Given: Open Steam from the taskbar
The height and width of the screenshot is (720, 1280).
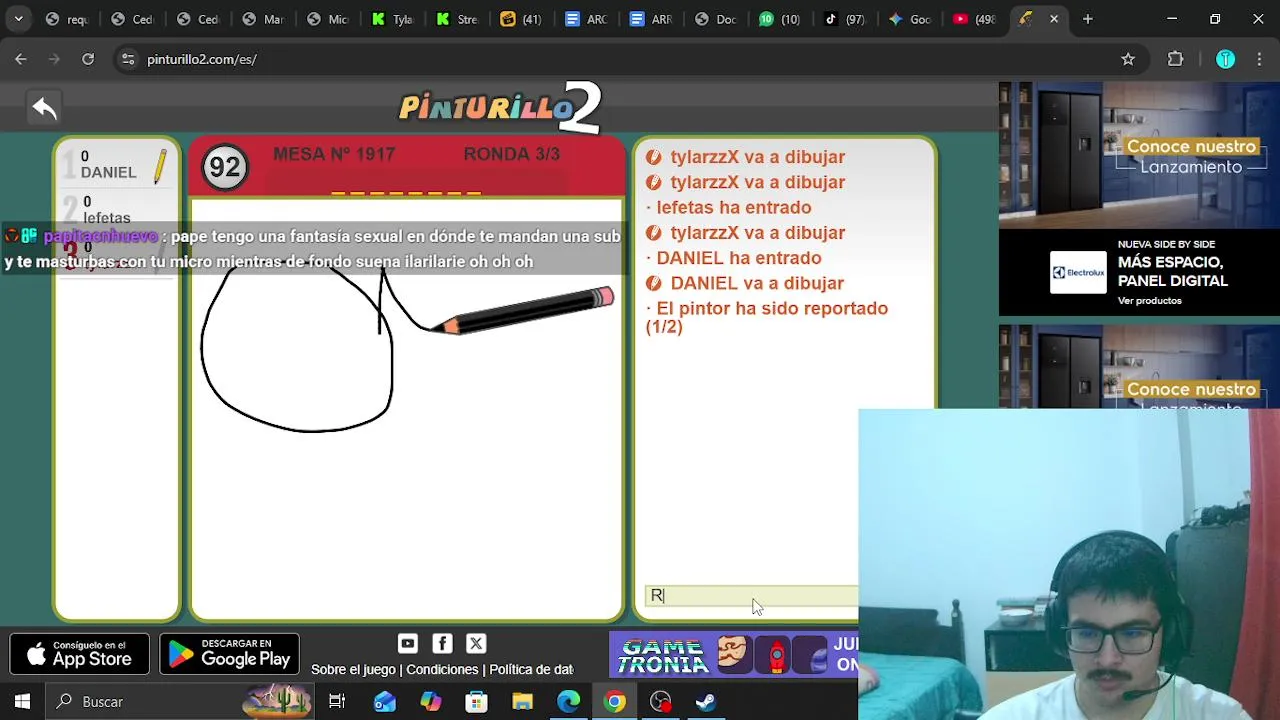Looking at the screenshot, I should [707, 701].
